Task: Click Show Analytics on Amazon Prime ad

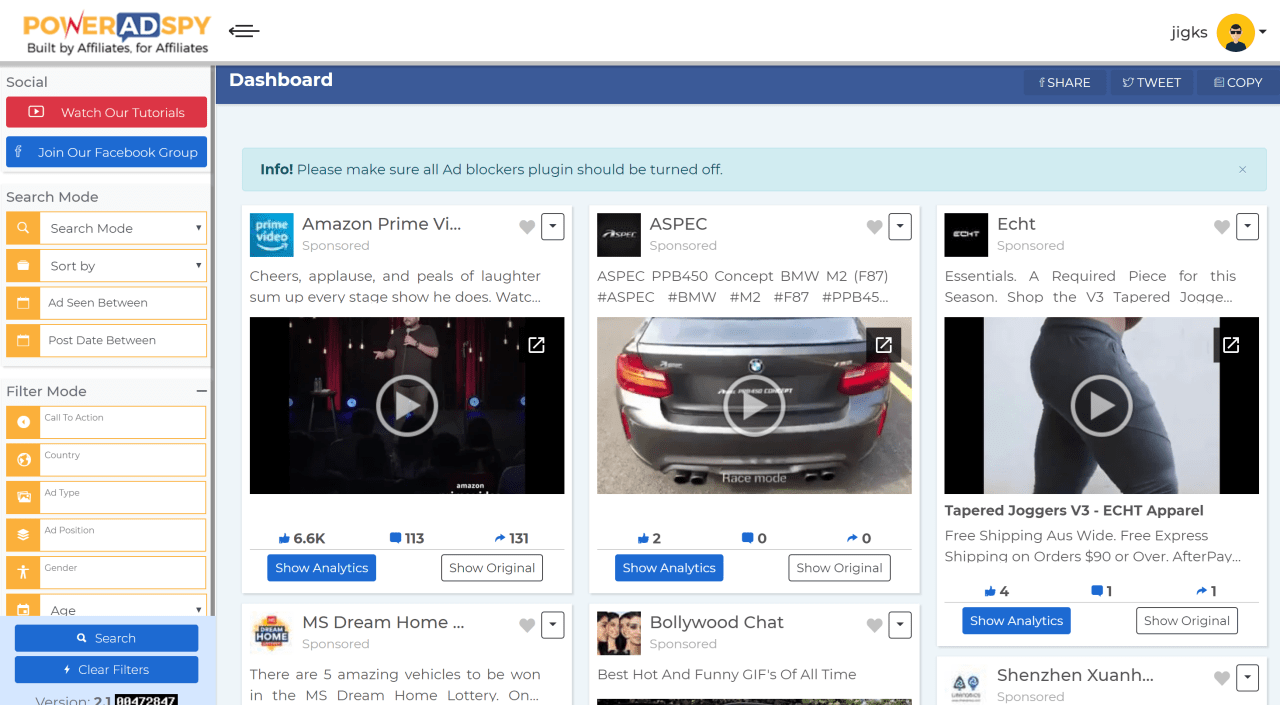Action: 321,568
